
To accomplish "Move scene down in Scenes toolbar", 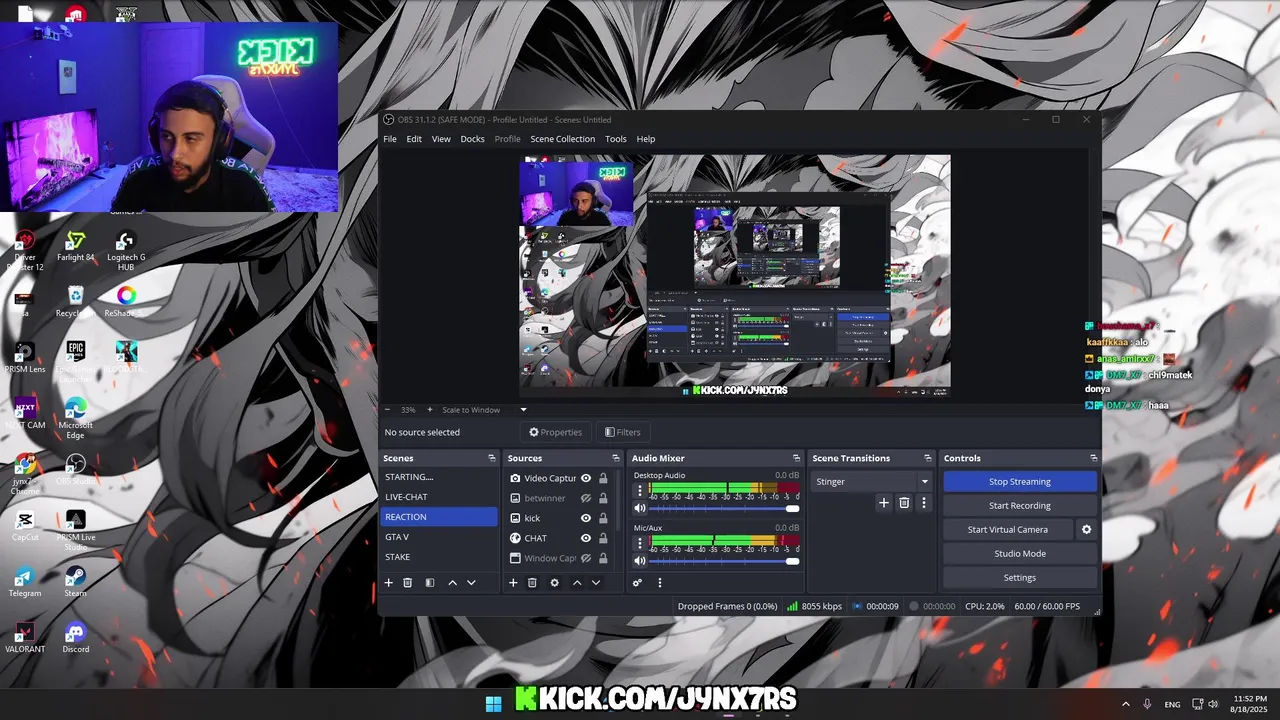I will click(471, 583).
